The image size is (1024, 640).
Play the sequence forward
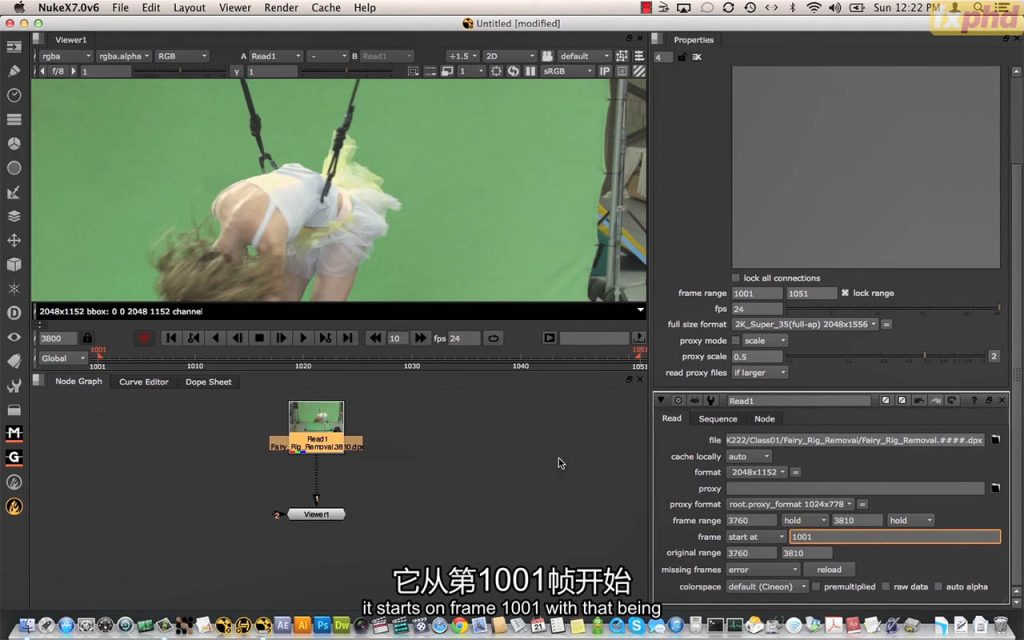[303, 338]
